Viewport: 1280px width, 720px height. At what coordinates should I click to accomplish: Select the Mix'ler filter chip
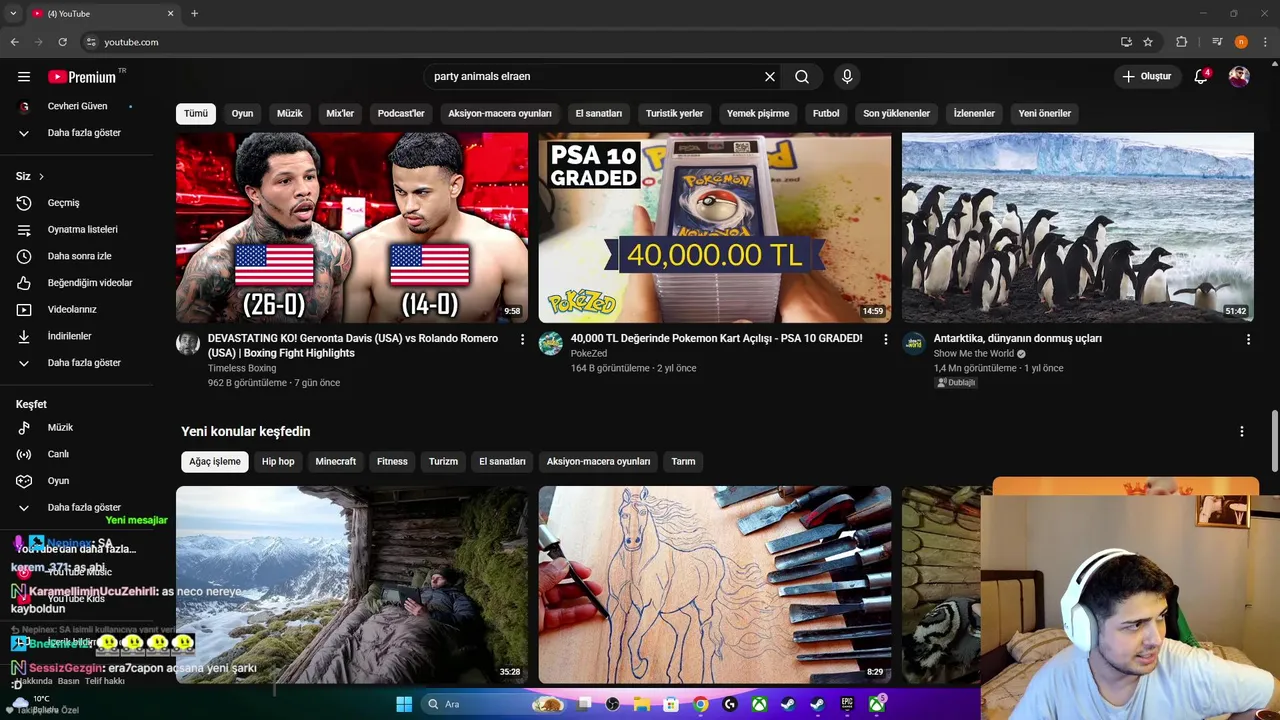[340, 113]
